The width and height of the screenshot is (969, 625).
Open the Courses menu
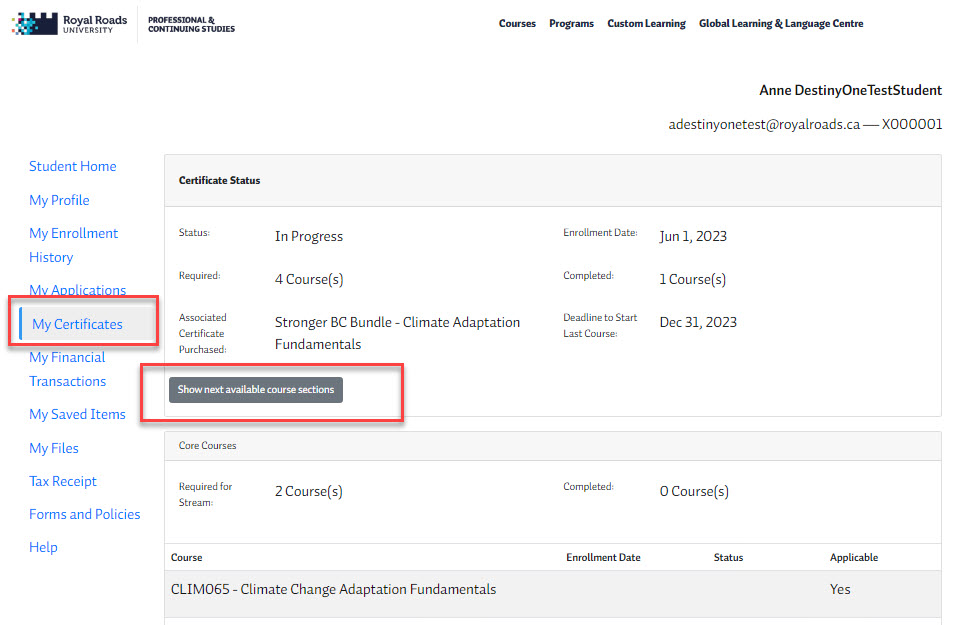click(517, 23)
